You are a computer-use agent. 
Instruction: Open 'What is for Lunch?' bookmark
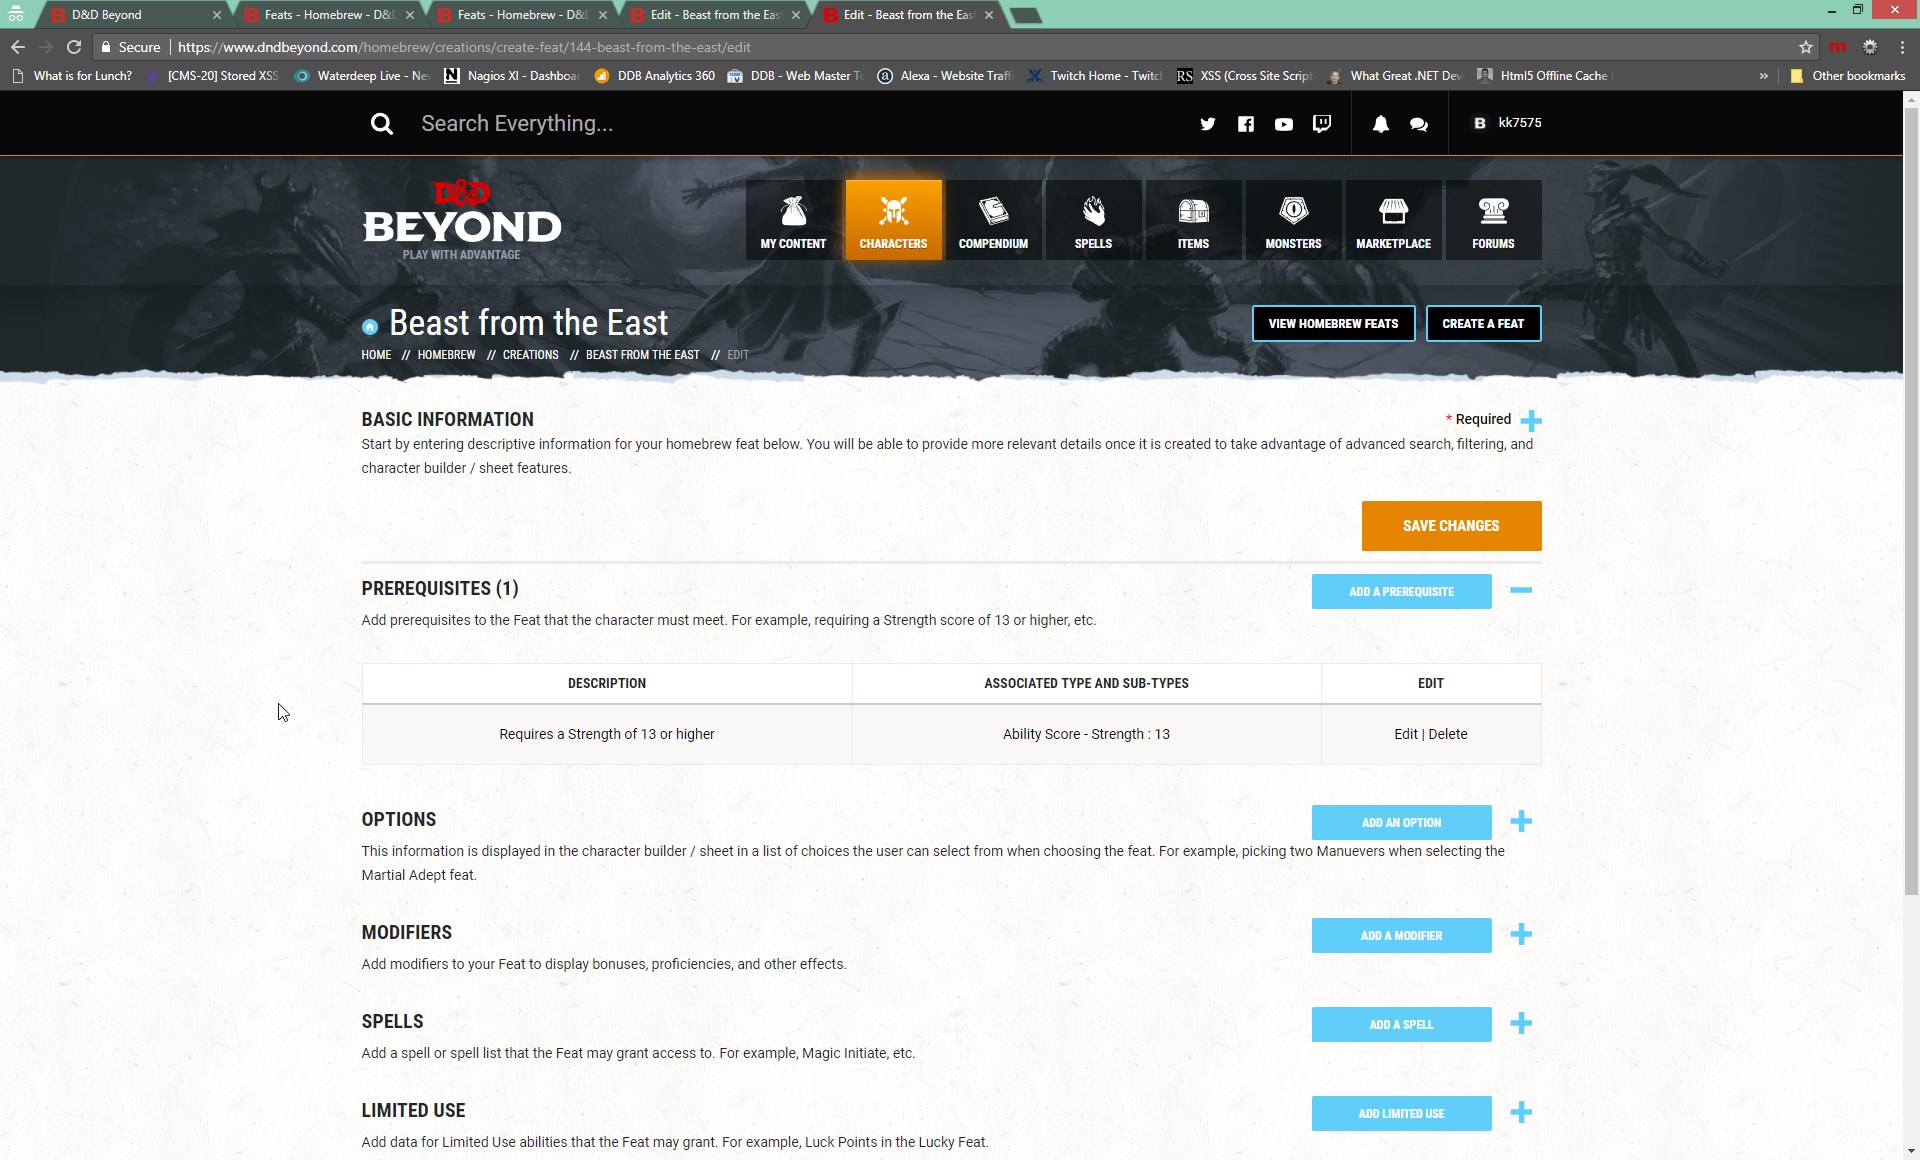[72, 76]
